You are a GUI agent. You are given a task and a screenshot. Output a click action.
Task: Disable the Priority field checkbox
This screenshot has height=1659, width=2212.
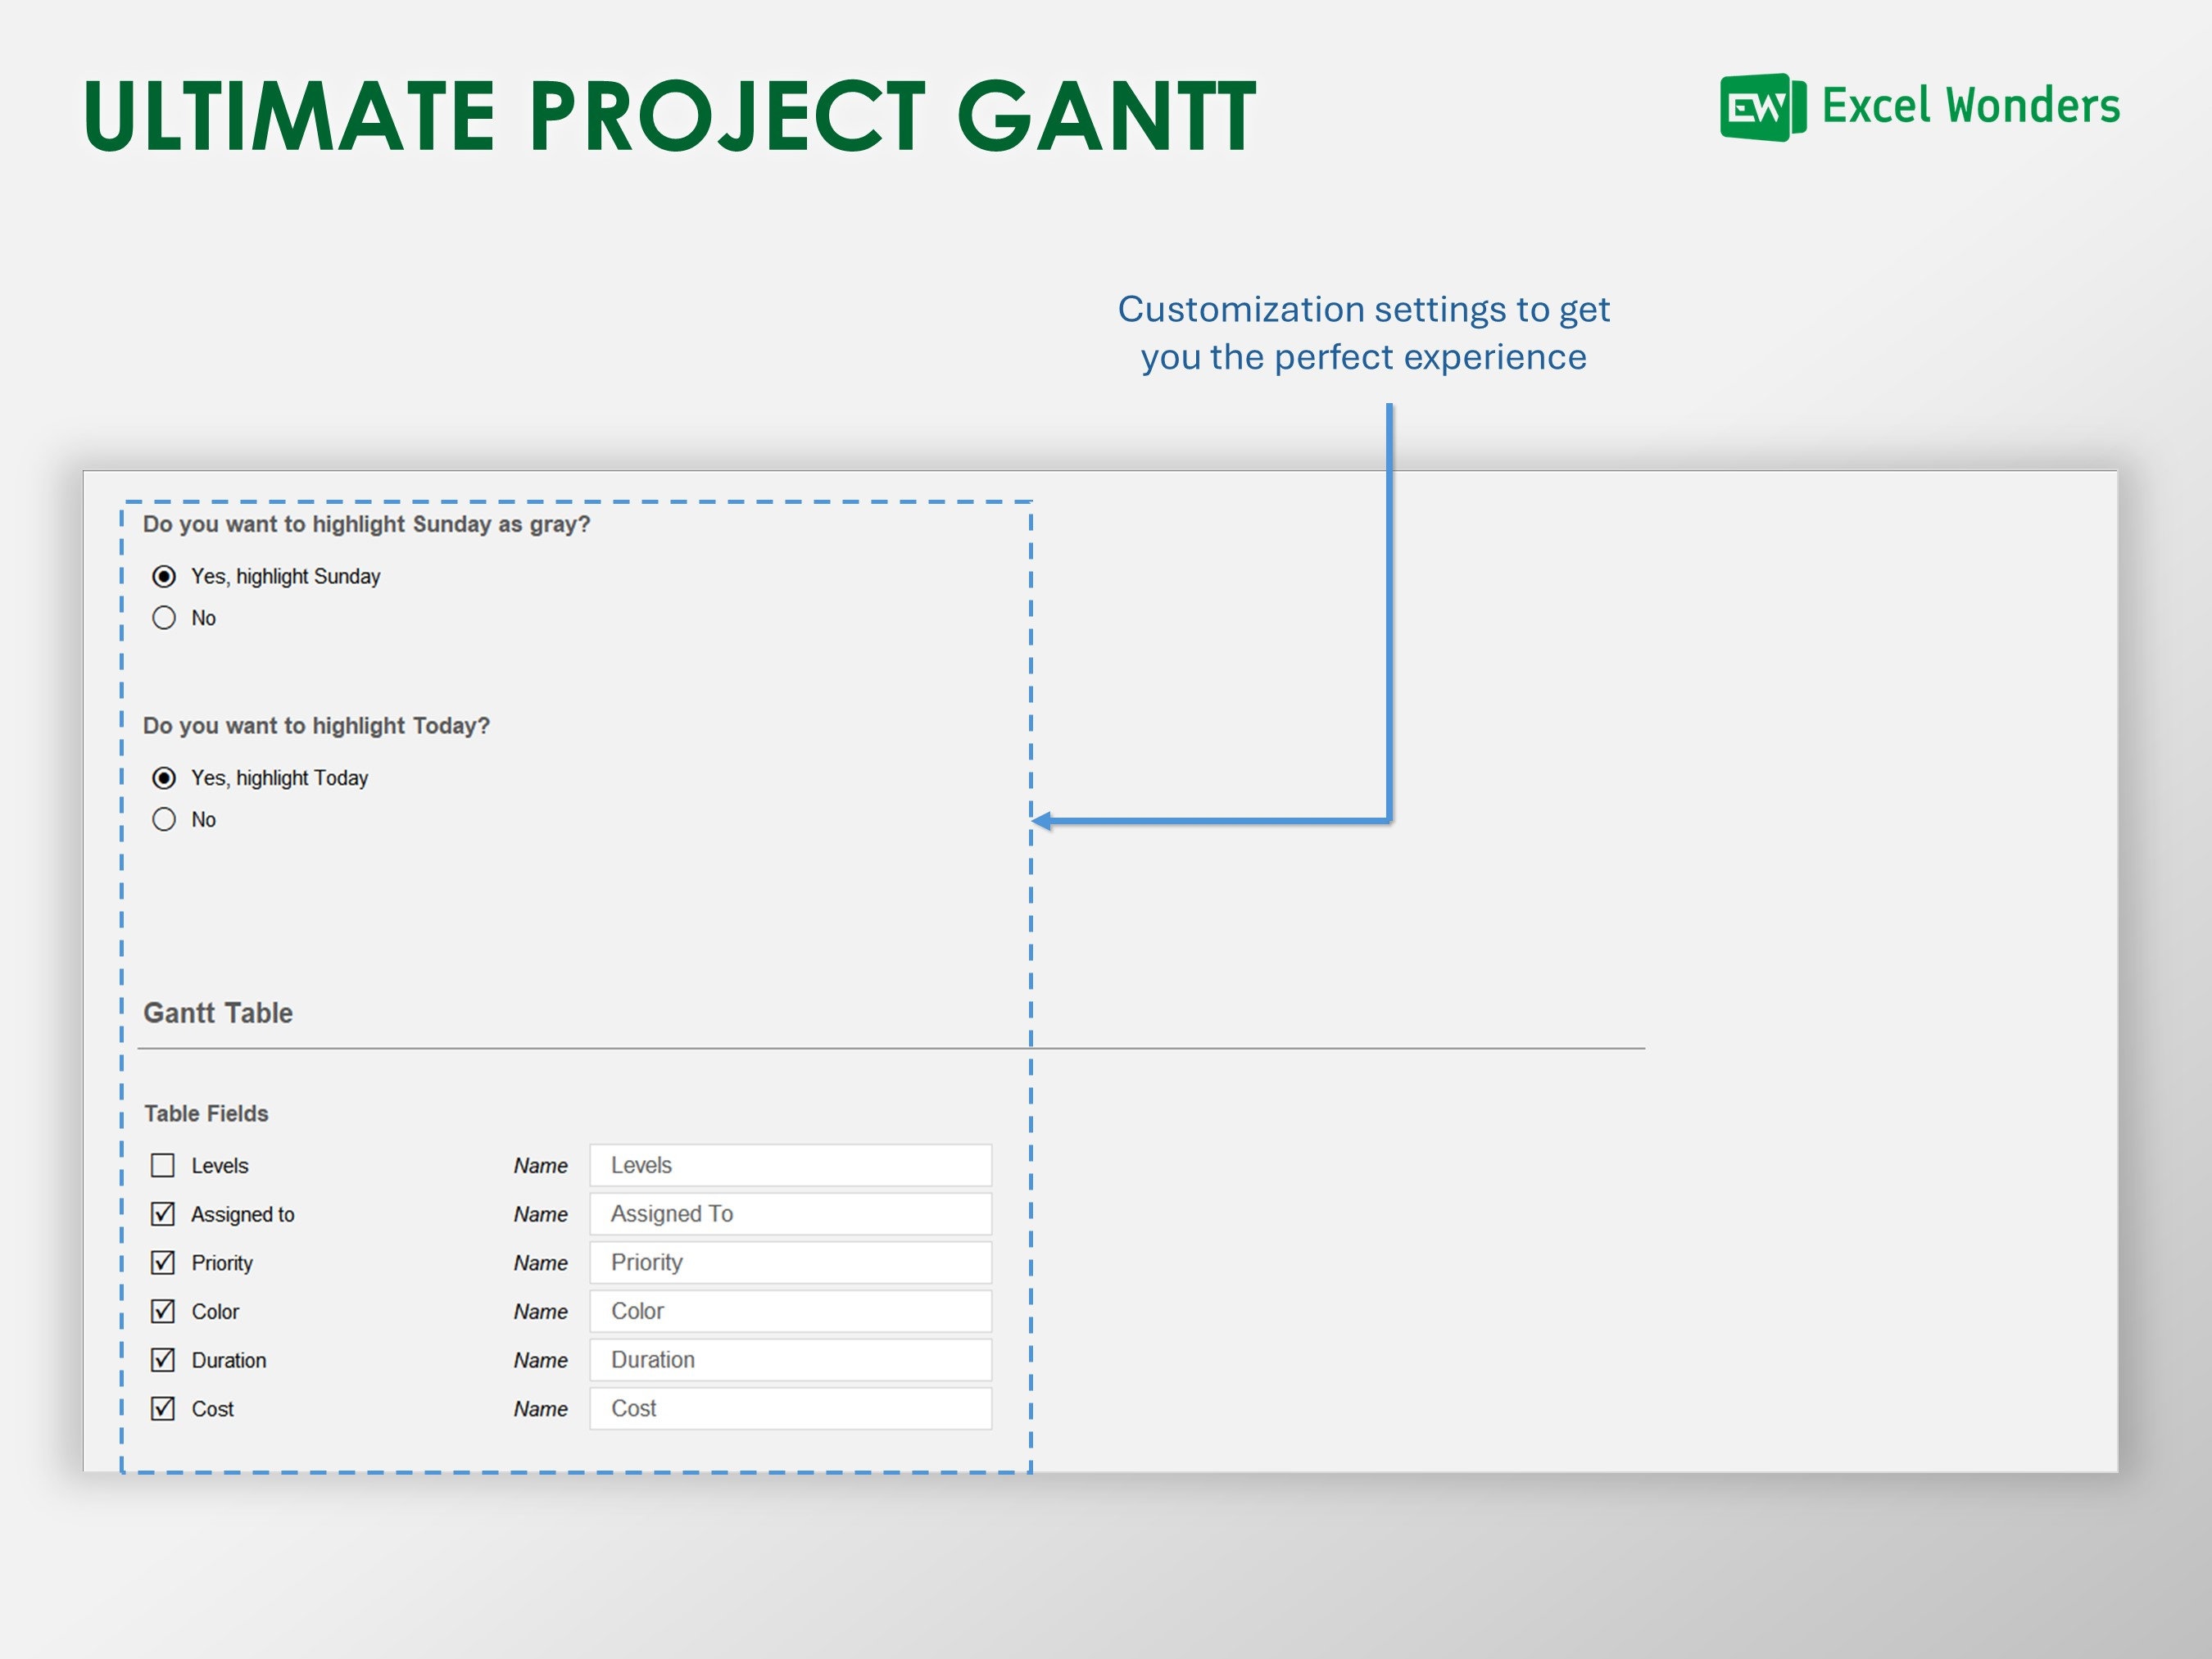[x=163, y=1262]
